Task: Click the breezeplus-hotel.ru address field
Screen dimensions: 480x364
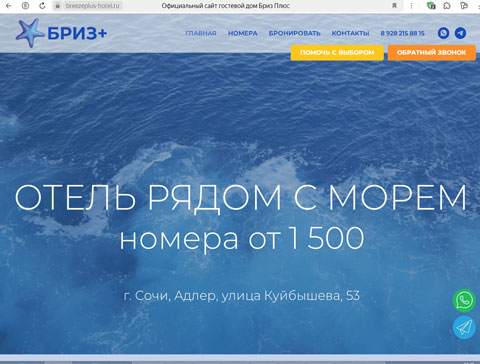Action: tap(92, 6)
